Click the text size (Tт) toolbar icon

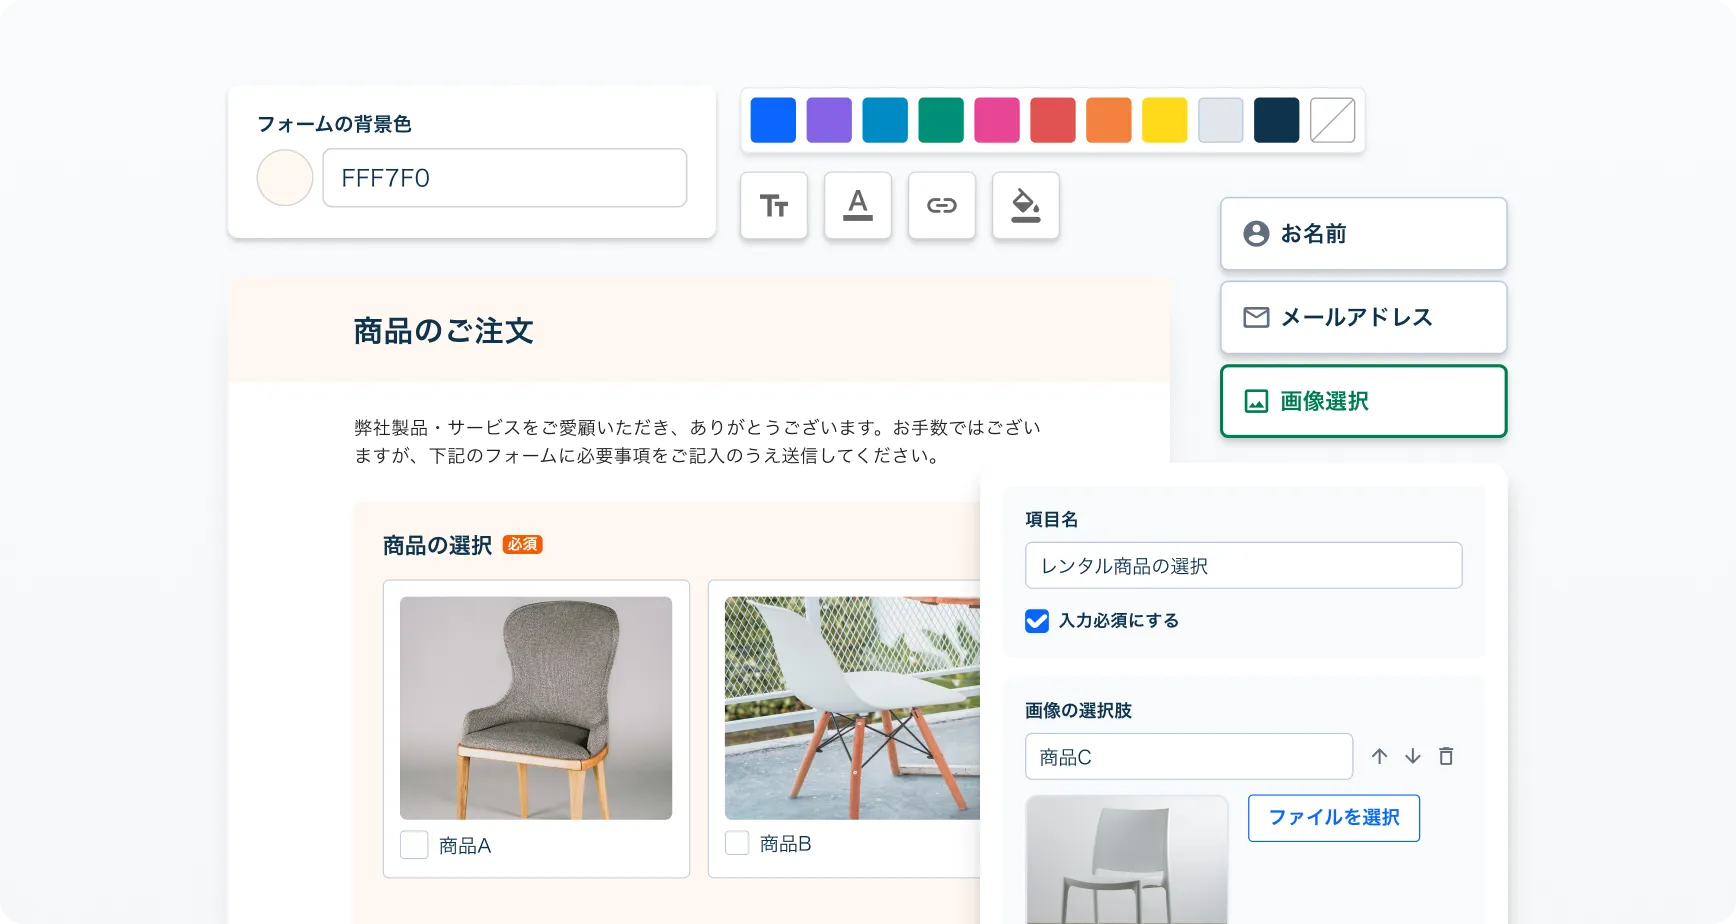(x=774, y=206)
